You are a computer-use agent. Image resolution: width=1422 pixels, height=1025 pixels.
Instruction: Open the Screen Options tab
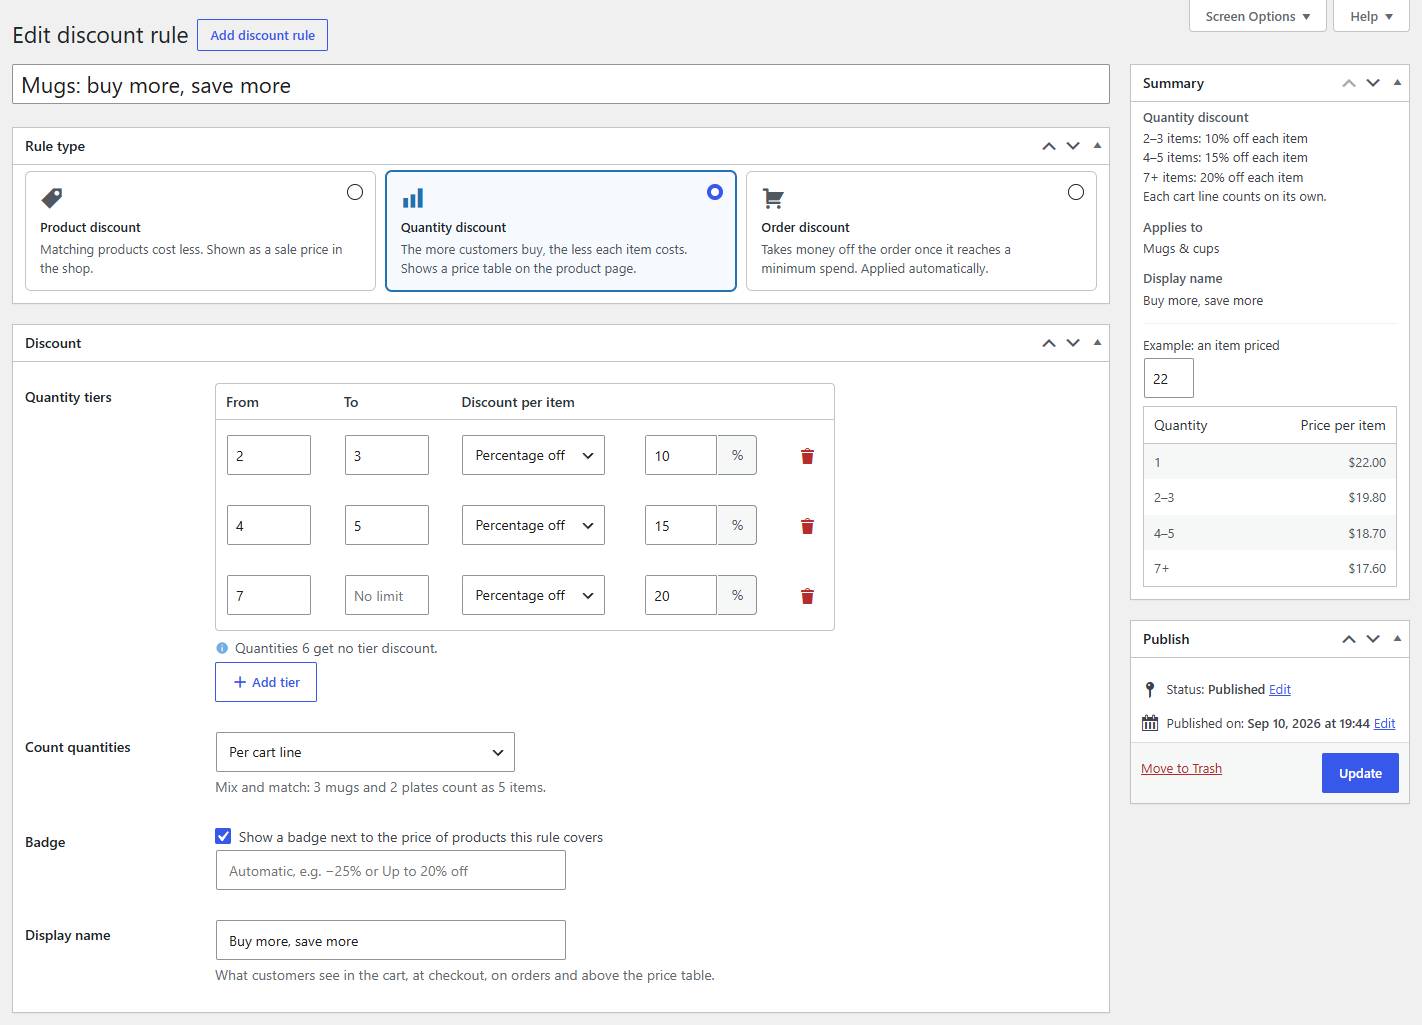coord(1258,16)
